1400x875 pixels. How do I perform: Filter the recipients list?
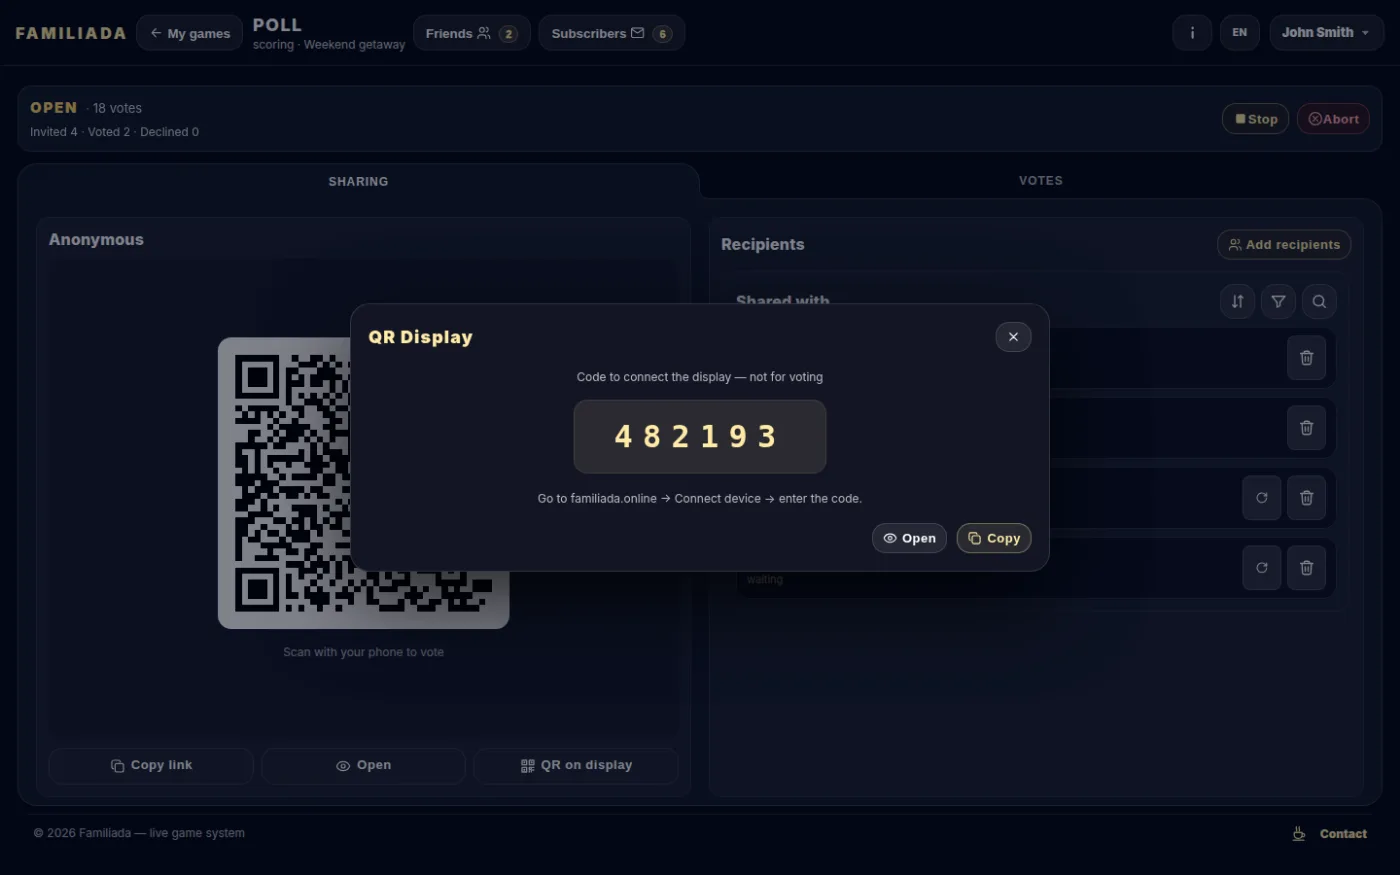(1278, 301)
